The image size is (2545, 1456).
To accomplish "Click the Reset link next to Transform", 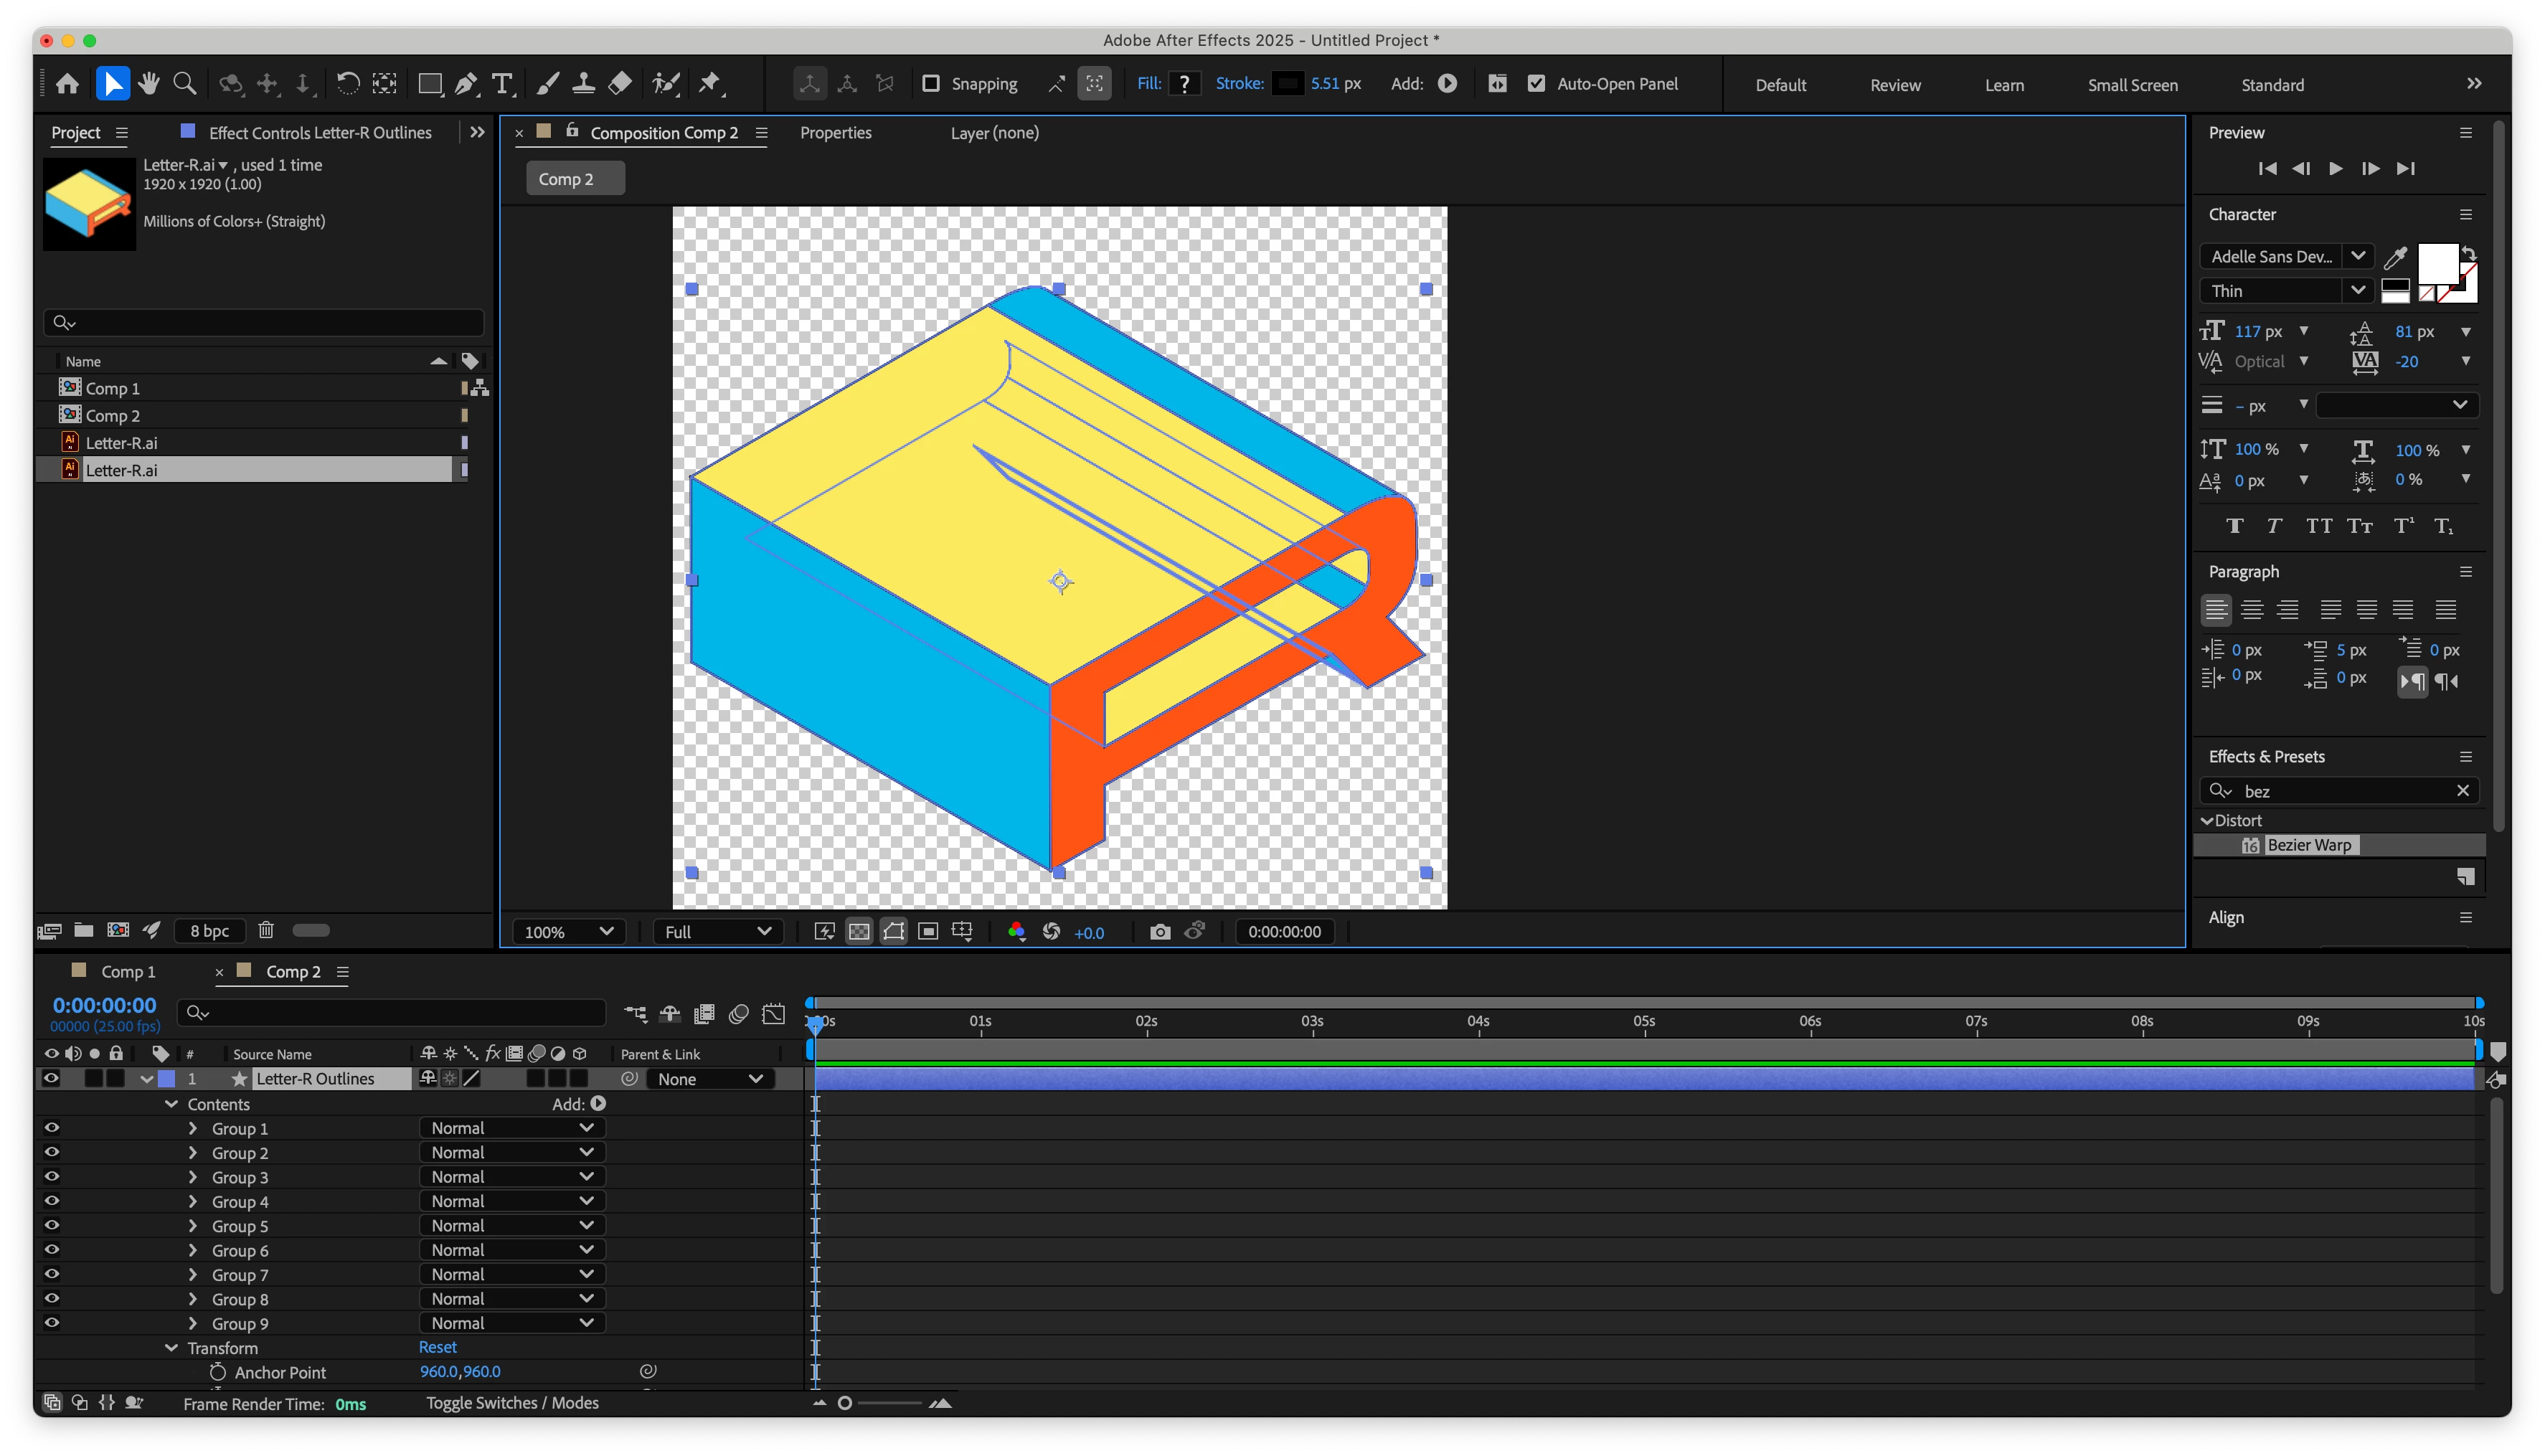I will pos(437,1348).
